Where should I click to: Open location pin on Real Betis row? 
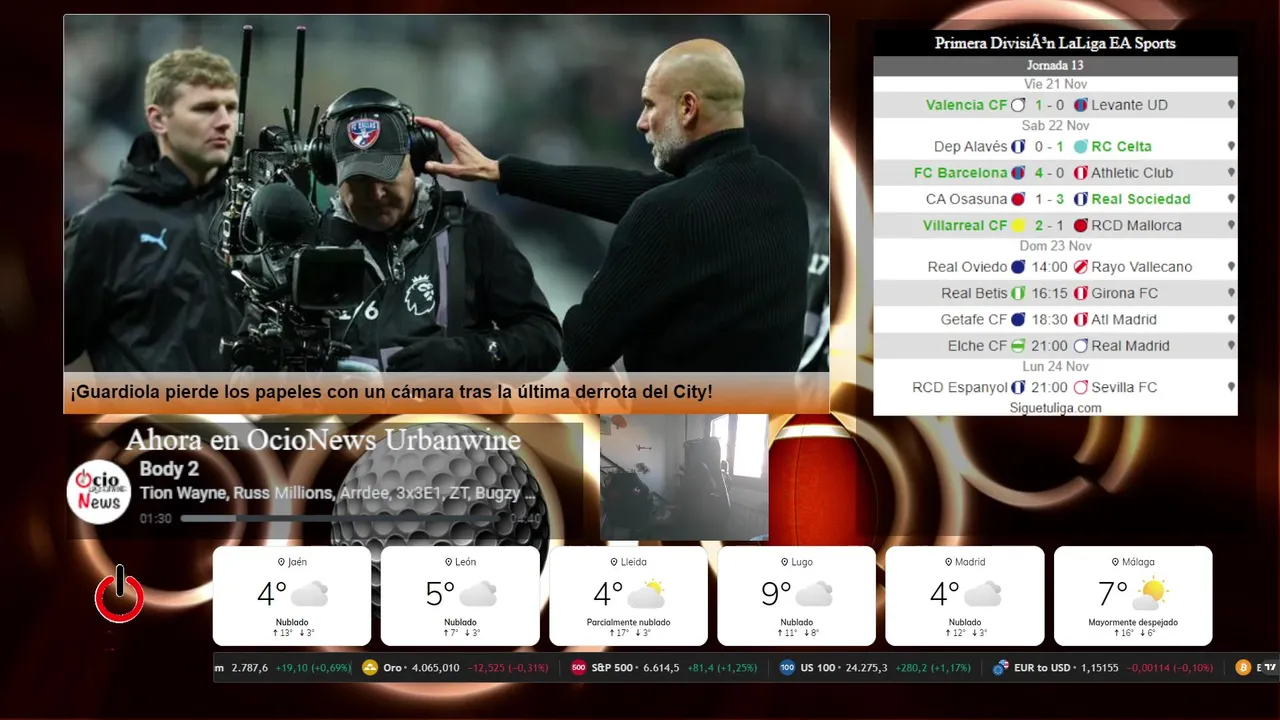click(x=1231, y=293)
